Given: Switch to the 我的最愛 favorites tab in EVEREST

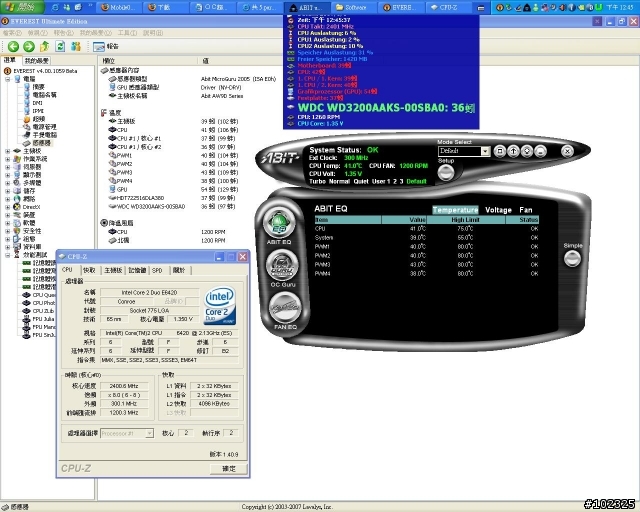Looking at the screenshot, I should tap(36, 61).
